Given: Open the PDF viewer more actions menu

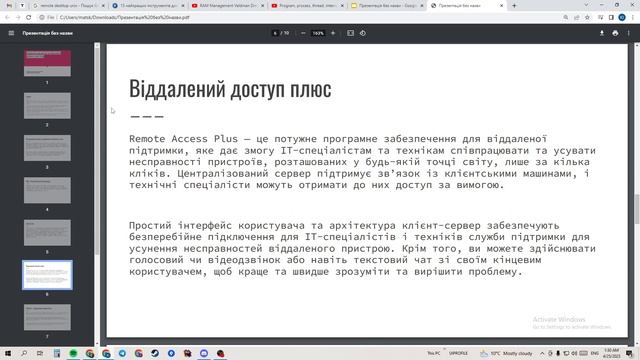Looking at the screenshot, I should (x=629, y=33).
